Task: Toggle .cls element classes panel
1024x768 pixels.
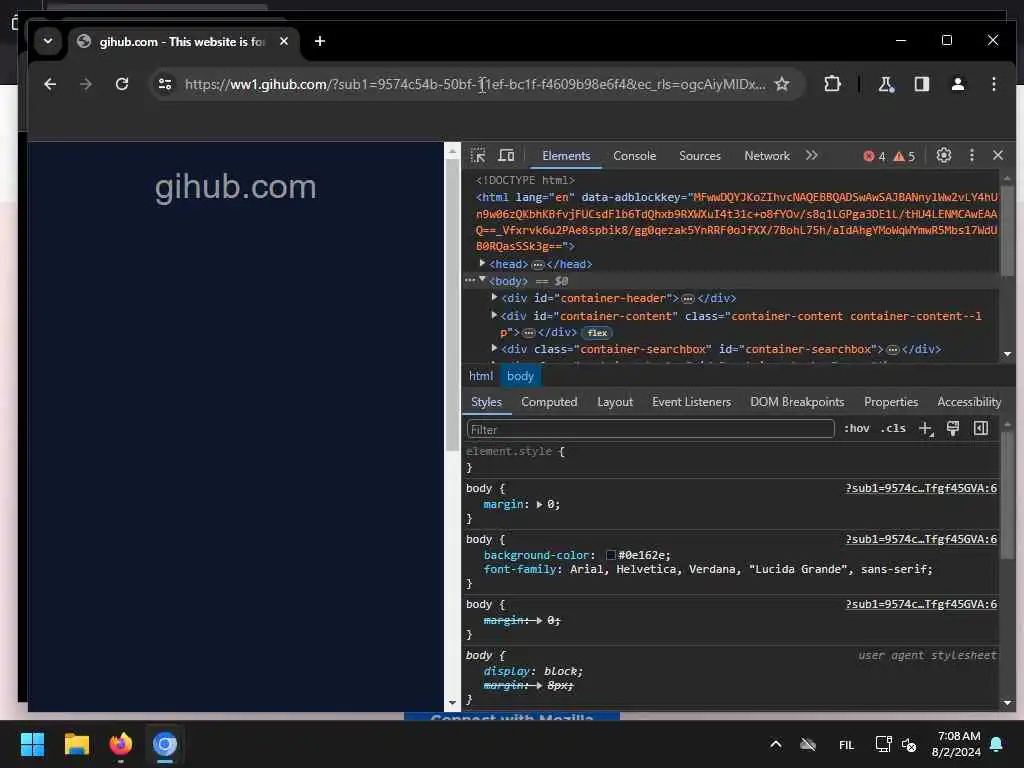Action: click(893, 428)
